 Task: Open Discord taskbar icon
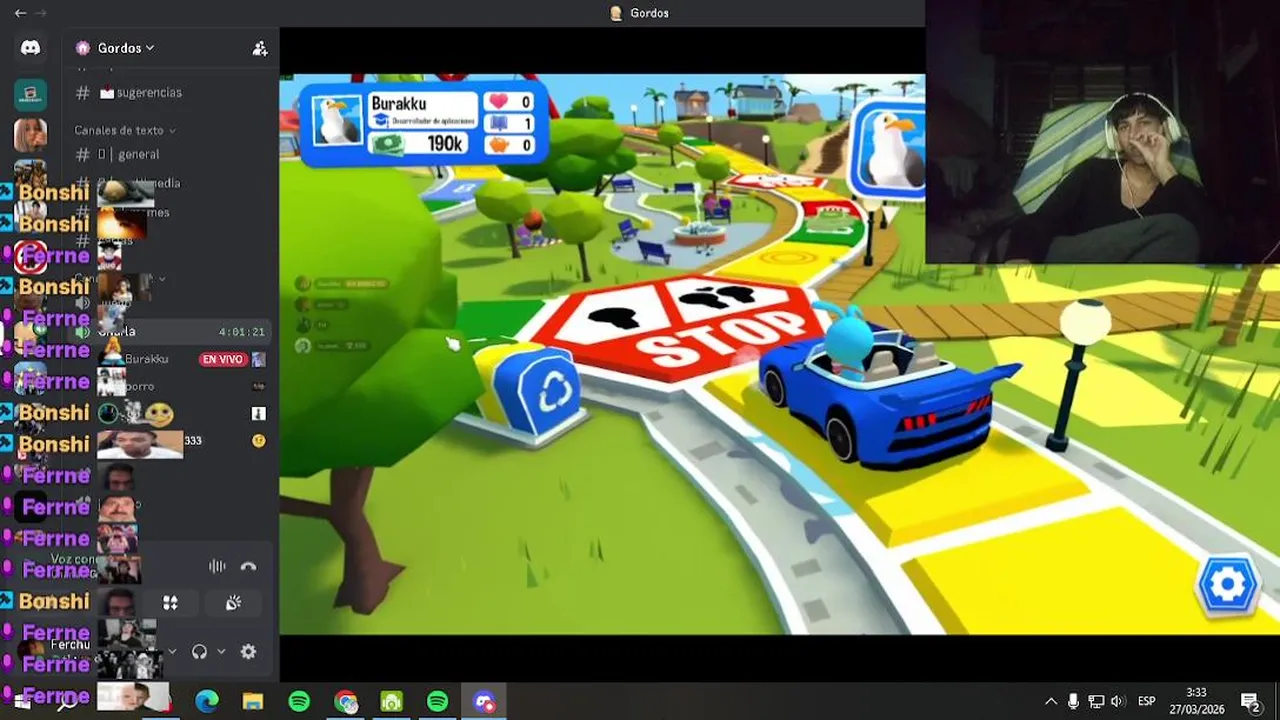tap(484, 702)
